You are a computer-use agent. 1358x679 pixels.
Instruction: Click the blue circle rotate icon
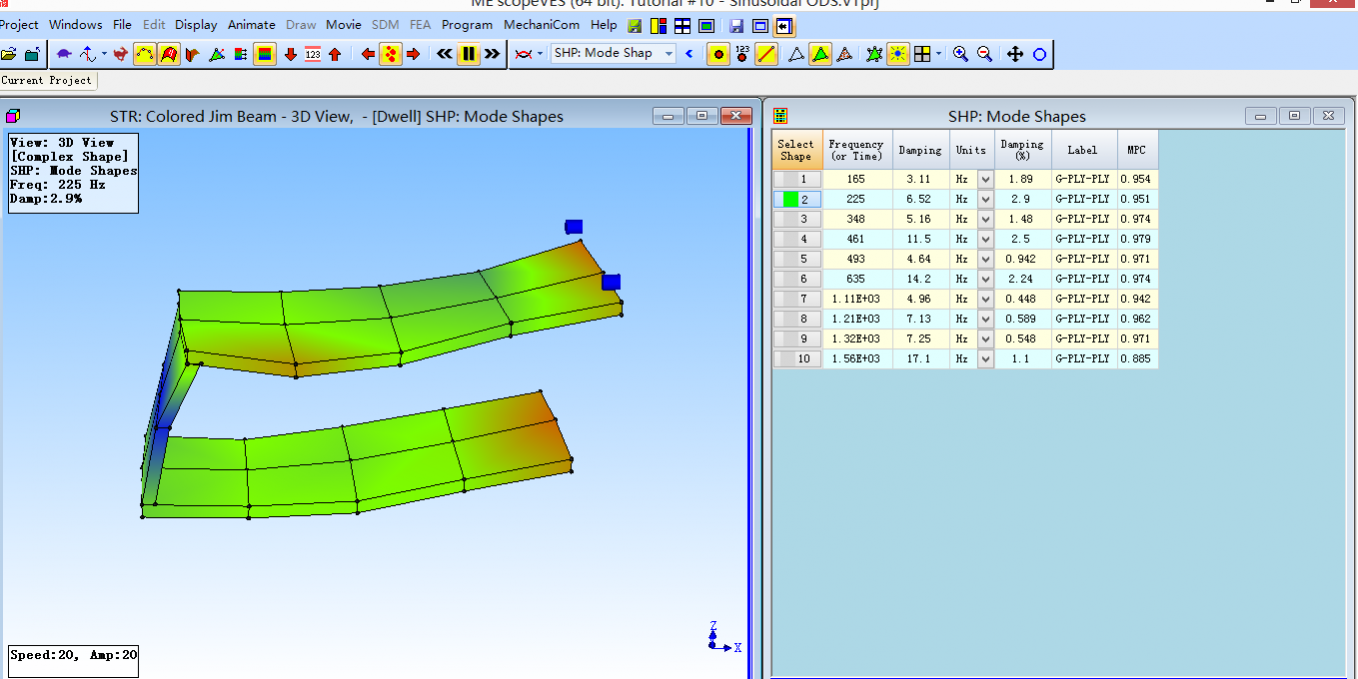1039,54
